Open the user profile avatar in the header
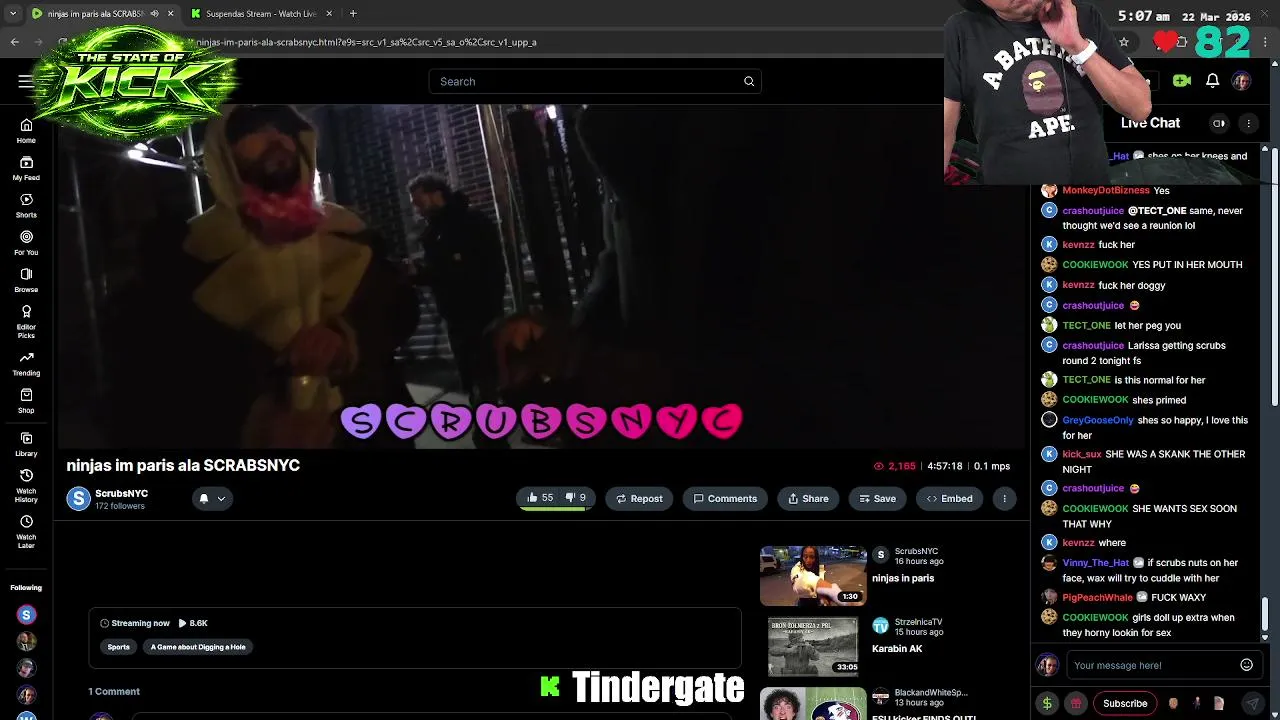Image resolution: width=1280 pixels, height=720 pixels. click(x=1241, y=81)
